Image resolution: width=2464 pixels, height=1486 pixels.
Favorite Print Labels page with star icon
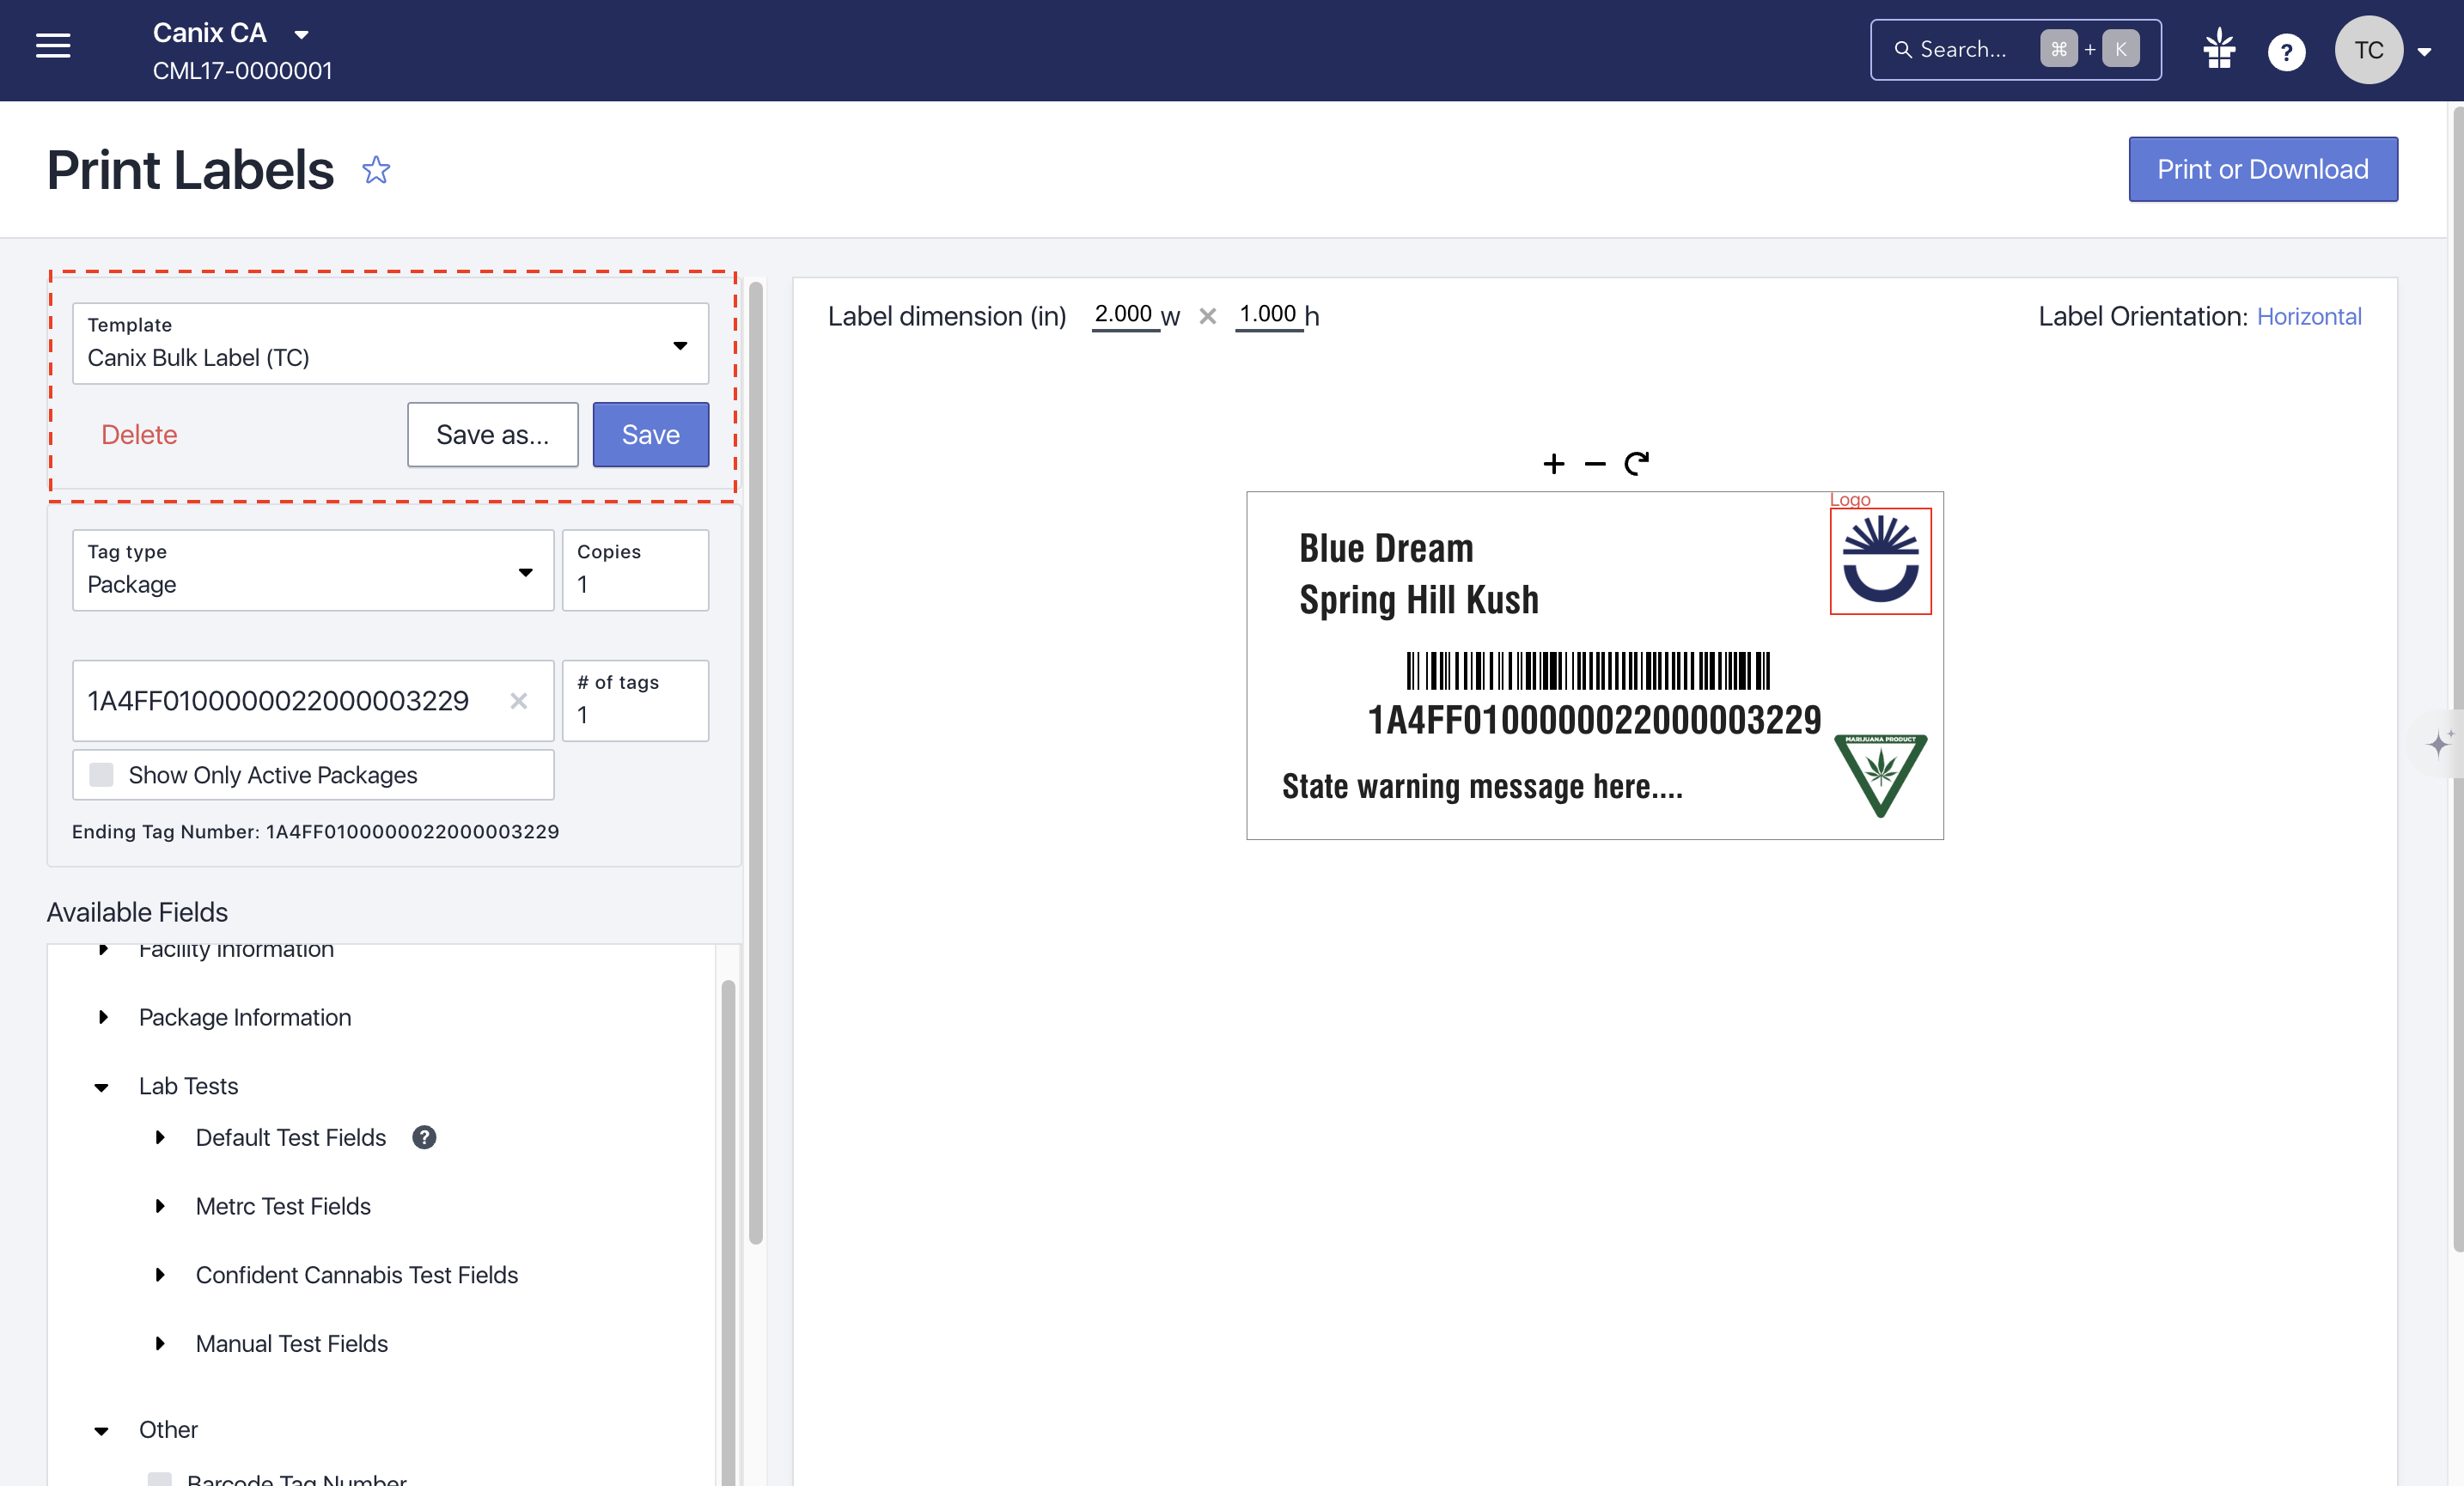376,170
